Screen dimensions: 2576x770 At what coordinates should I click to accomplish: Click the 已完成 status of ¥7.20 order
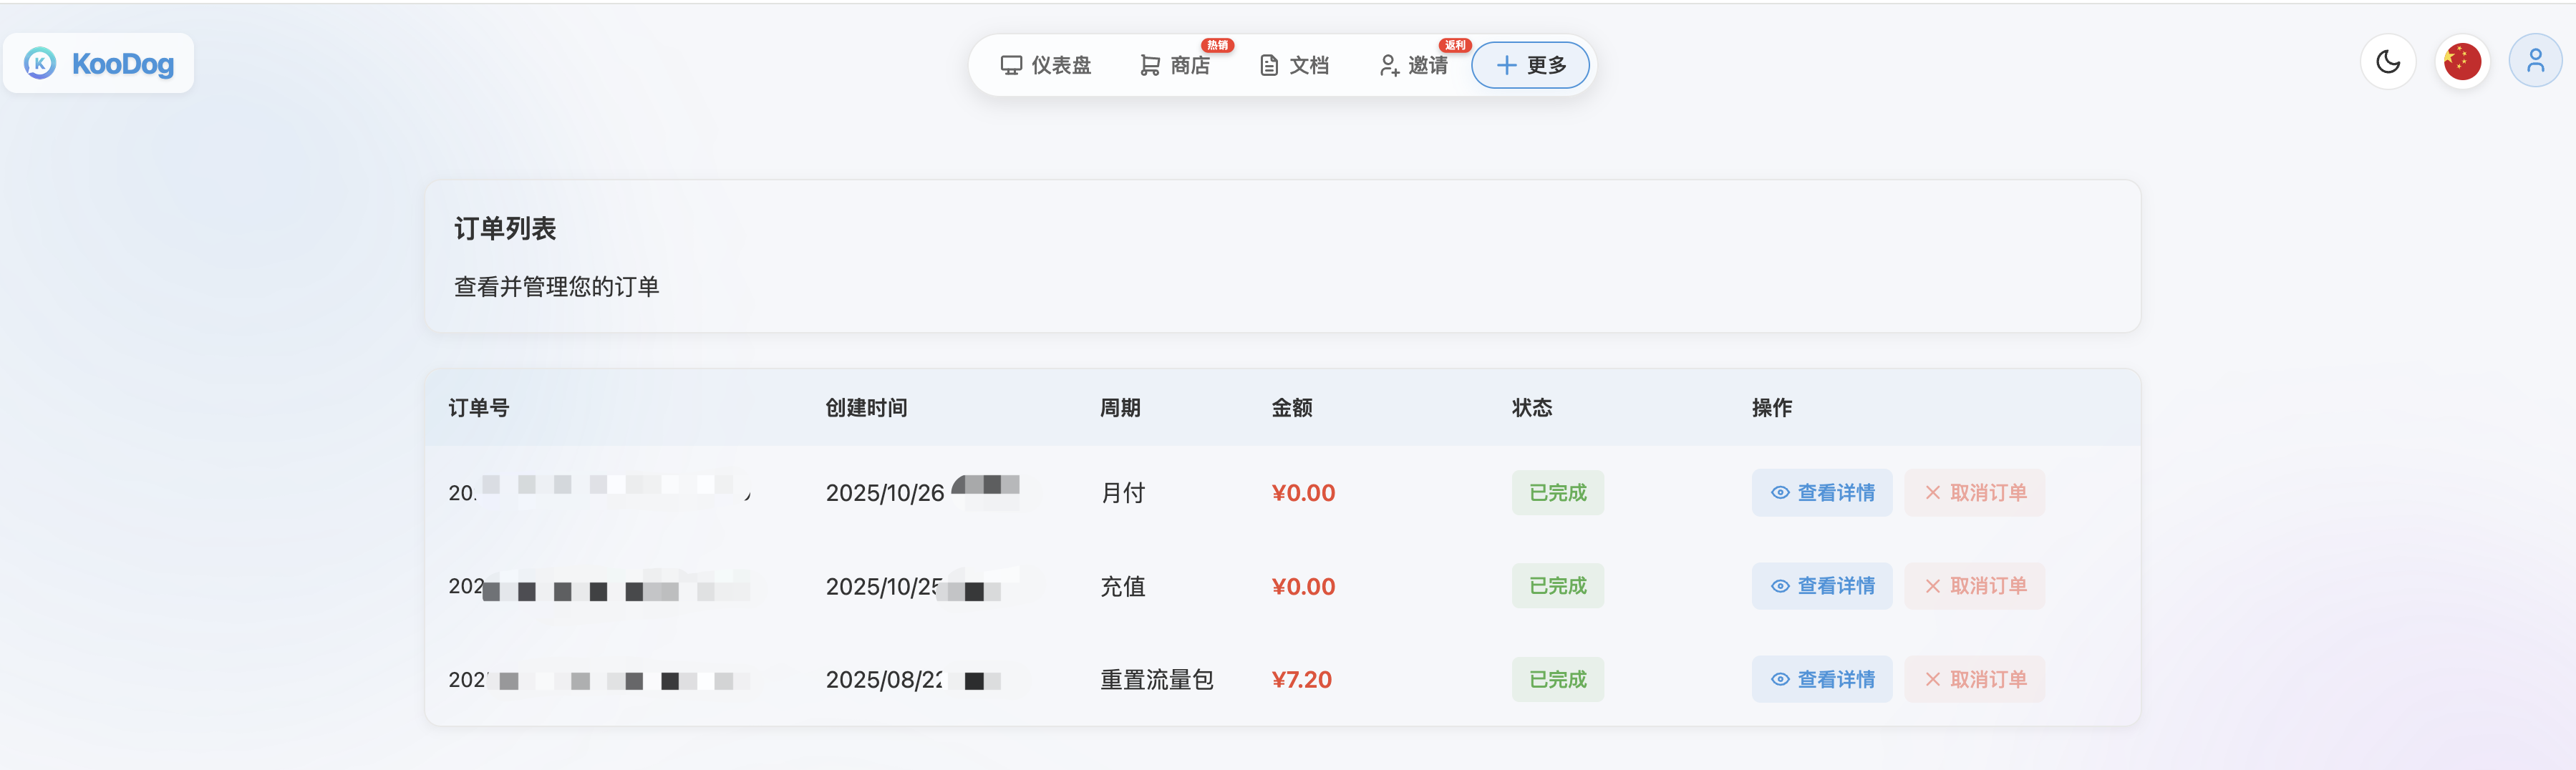[x=1558, y=680]
